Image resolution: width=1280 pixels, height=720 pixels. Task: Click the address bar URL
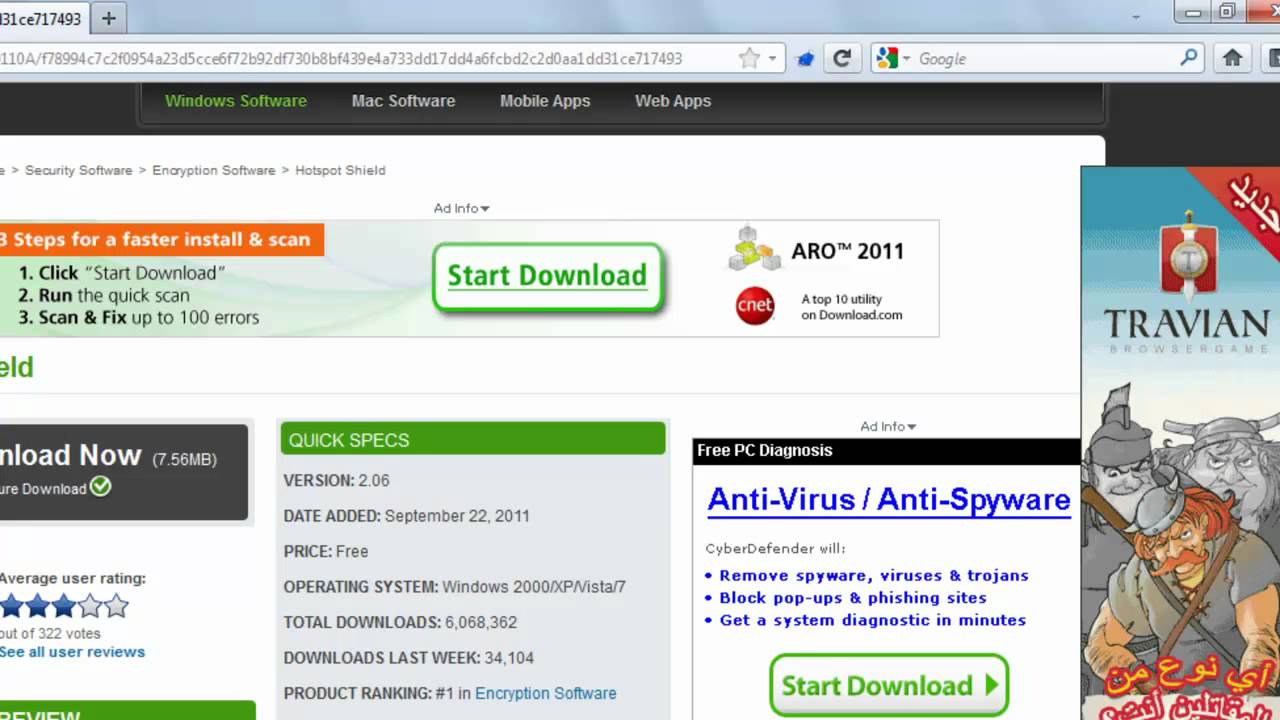click(x=341, y=59)
